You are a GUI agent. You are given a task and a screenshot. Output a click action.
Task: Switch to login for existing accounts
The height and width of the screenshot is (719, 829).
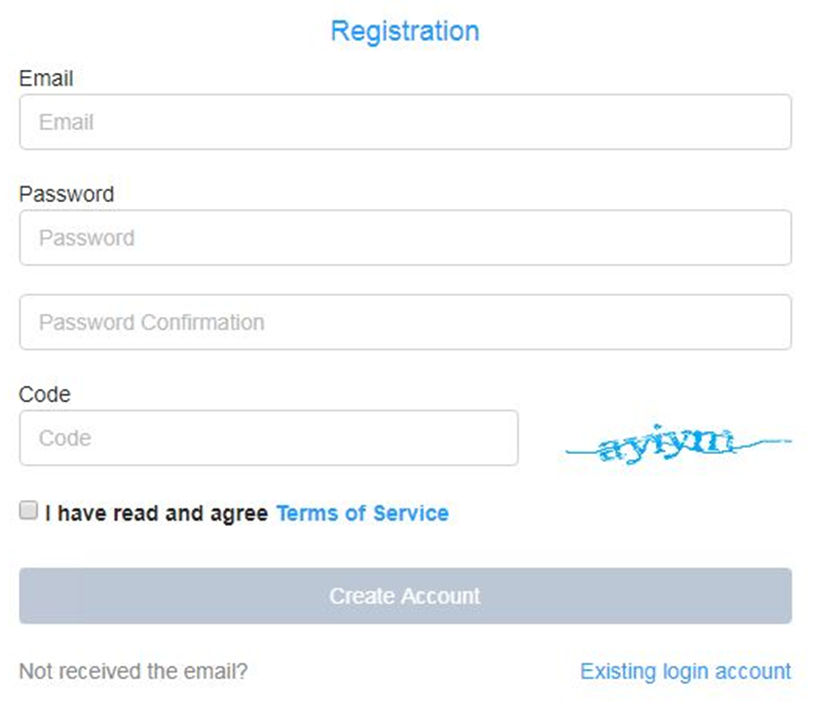tap(686, 671)
